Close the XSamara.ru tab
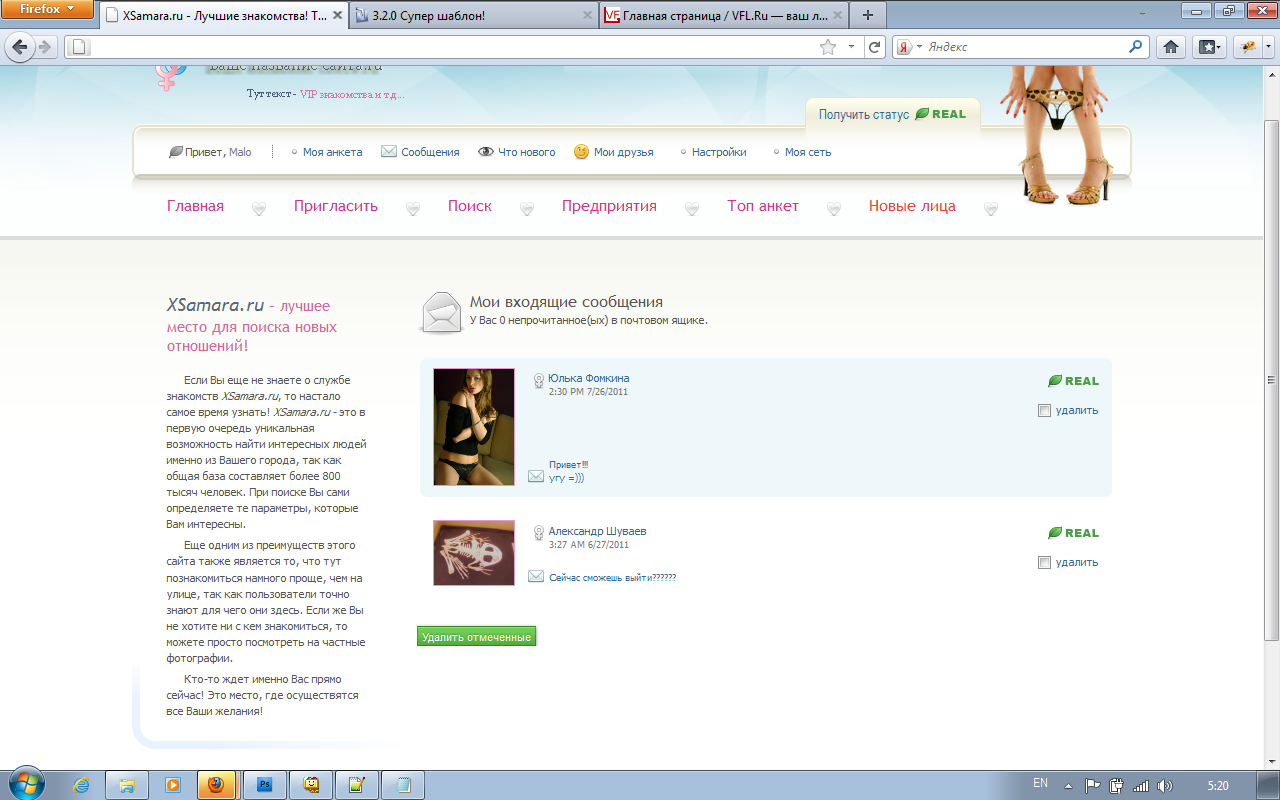Screen dimensions: 1280x800 tap(337, 16)
